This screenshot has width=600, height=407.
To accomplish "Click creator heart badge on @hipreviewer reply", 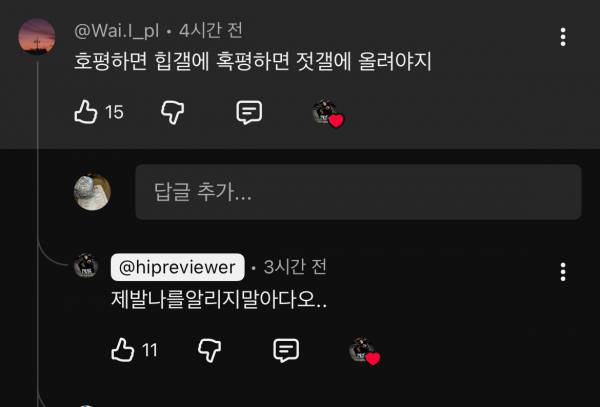I will pos(365,351).
